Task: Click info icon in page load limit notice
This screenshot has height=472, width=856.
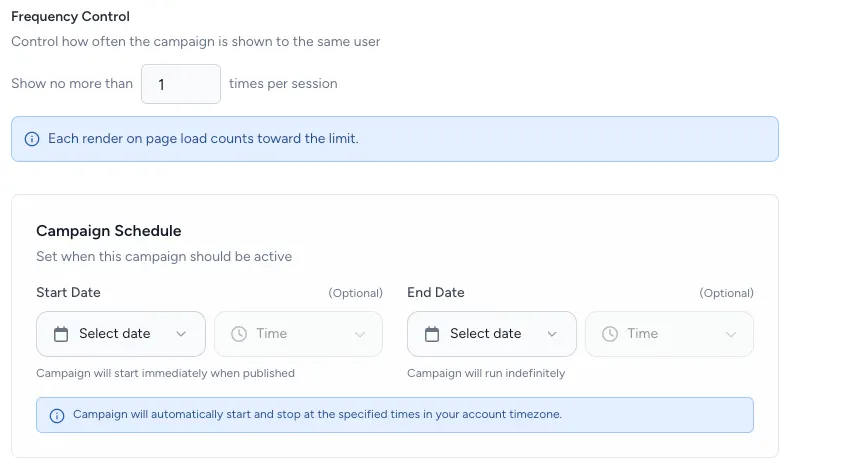Action: (x=32, y=139)
